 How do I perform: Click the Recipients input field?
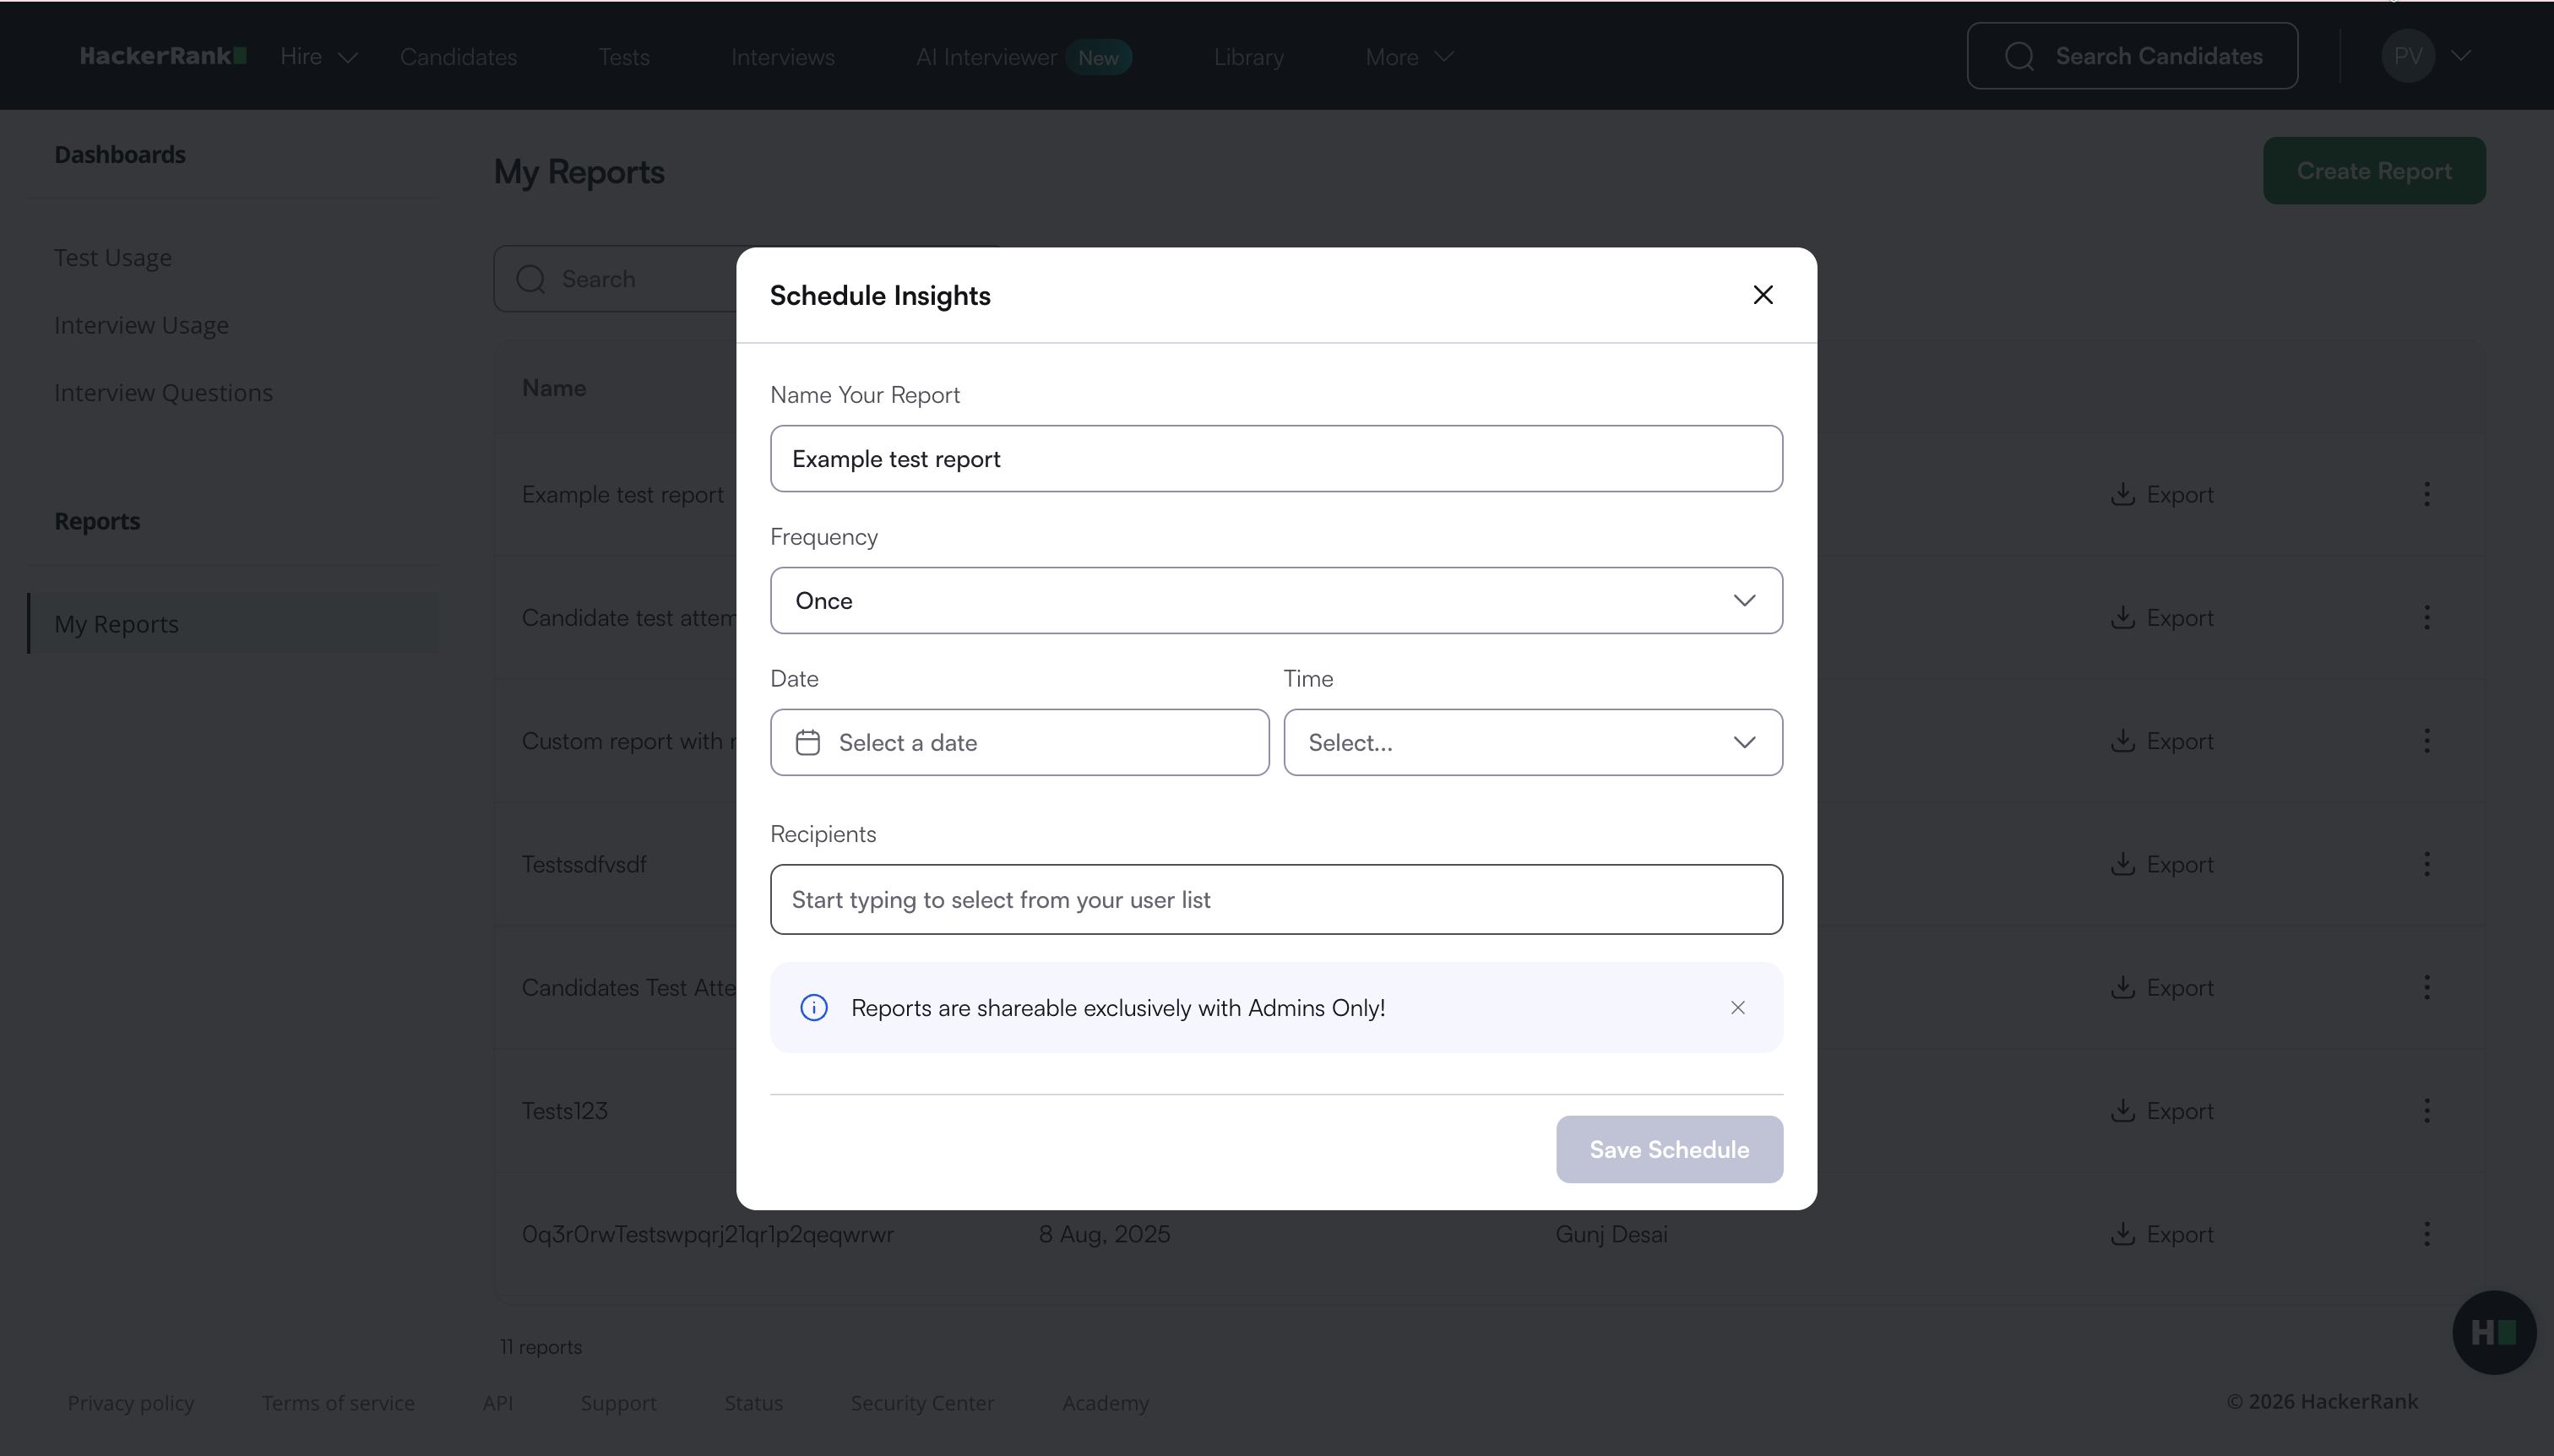[1276, 900]
